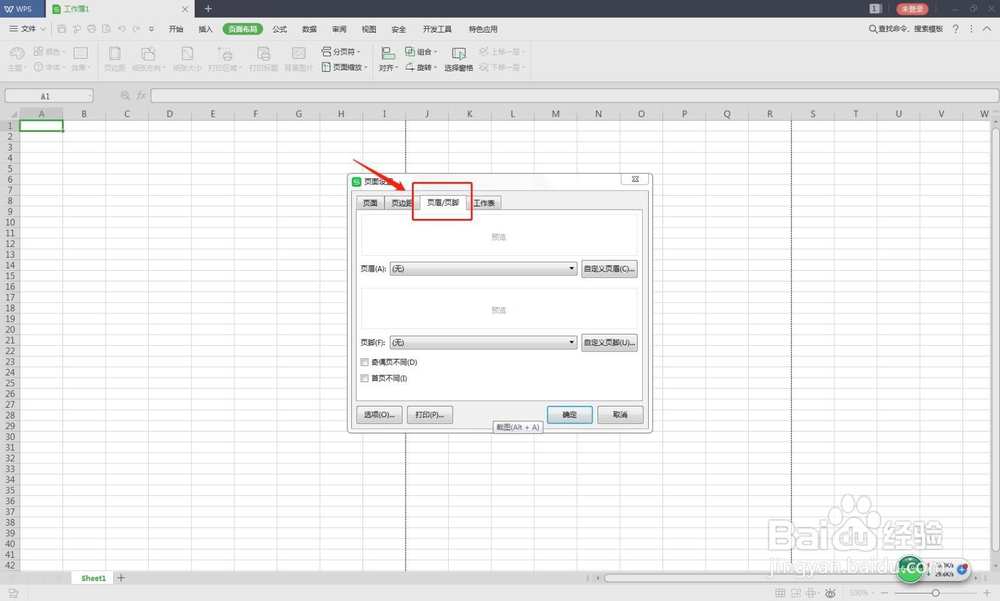Screen dimensions: 1000x601
Task: Open the 插入 ribbon tab
Action: point(205,29)
